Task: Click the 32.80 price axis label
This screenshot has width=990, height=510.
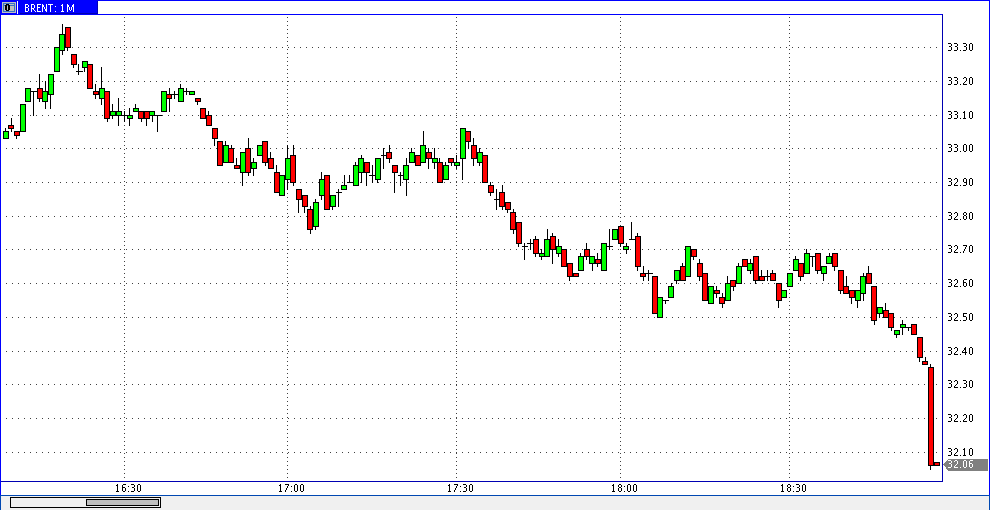Action: pyautogui.click(x=960, y=216)
